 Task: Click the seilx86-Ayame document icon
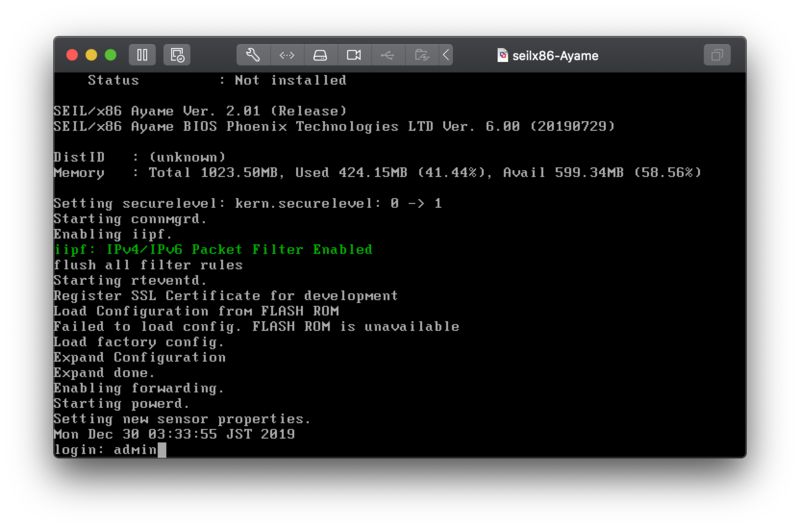(x=503, y=55)
